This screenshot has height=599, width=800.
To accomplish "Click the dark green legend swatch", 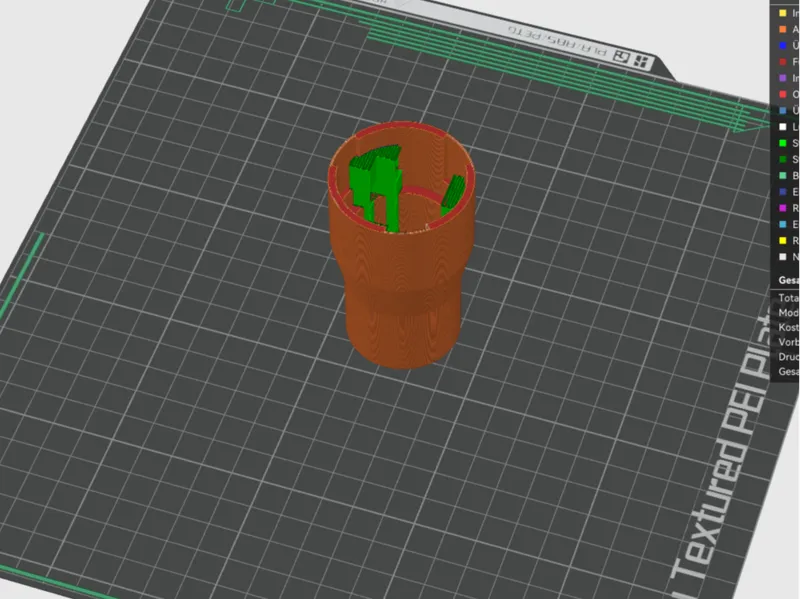I will 783,159.
